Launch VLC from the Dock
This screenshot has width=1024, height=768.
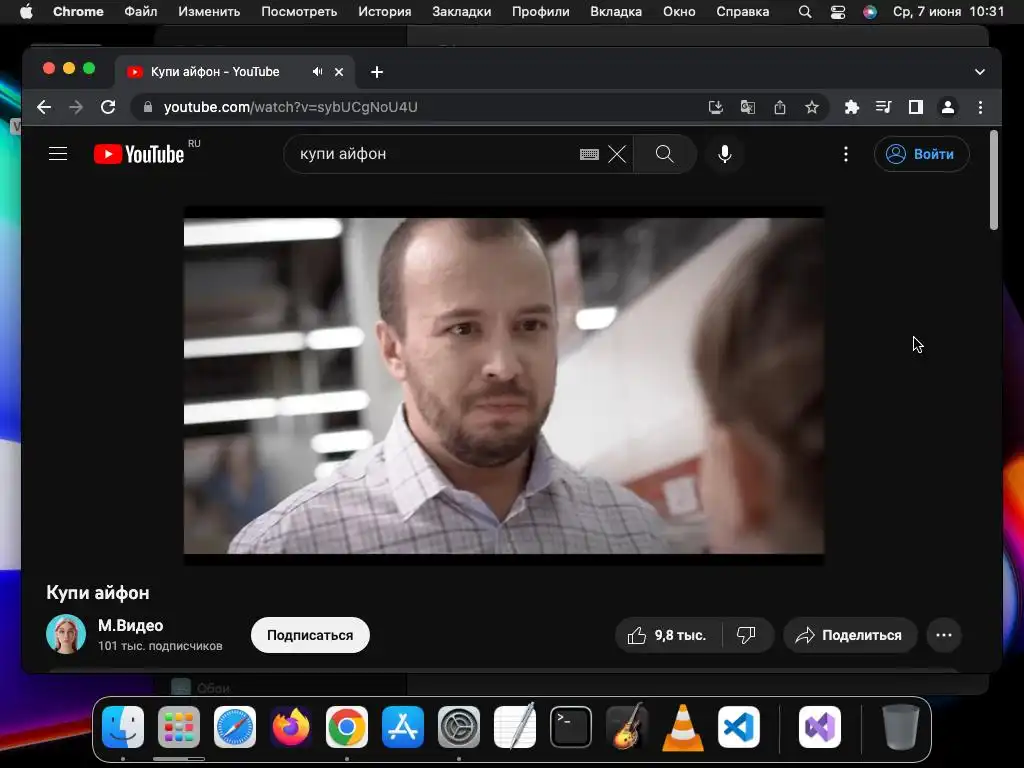tap(683, 727)
